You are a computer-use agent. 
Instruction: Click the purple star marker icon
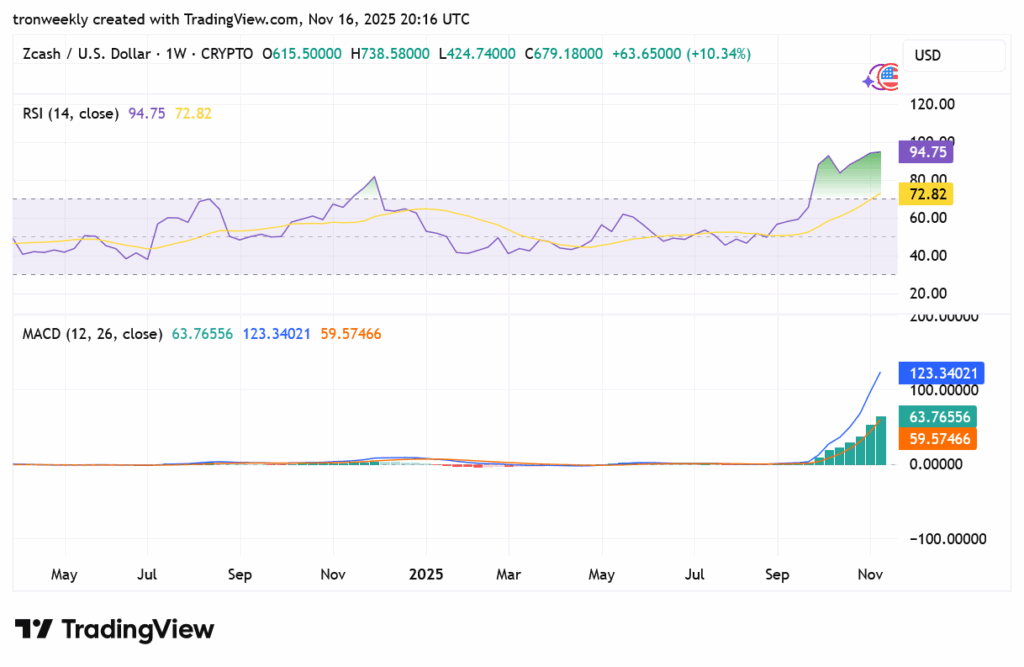point(869,81)
